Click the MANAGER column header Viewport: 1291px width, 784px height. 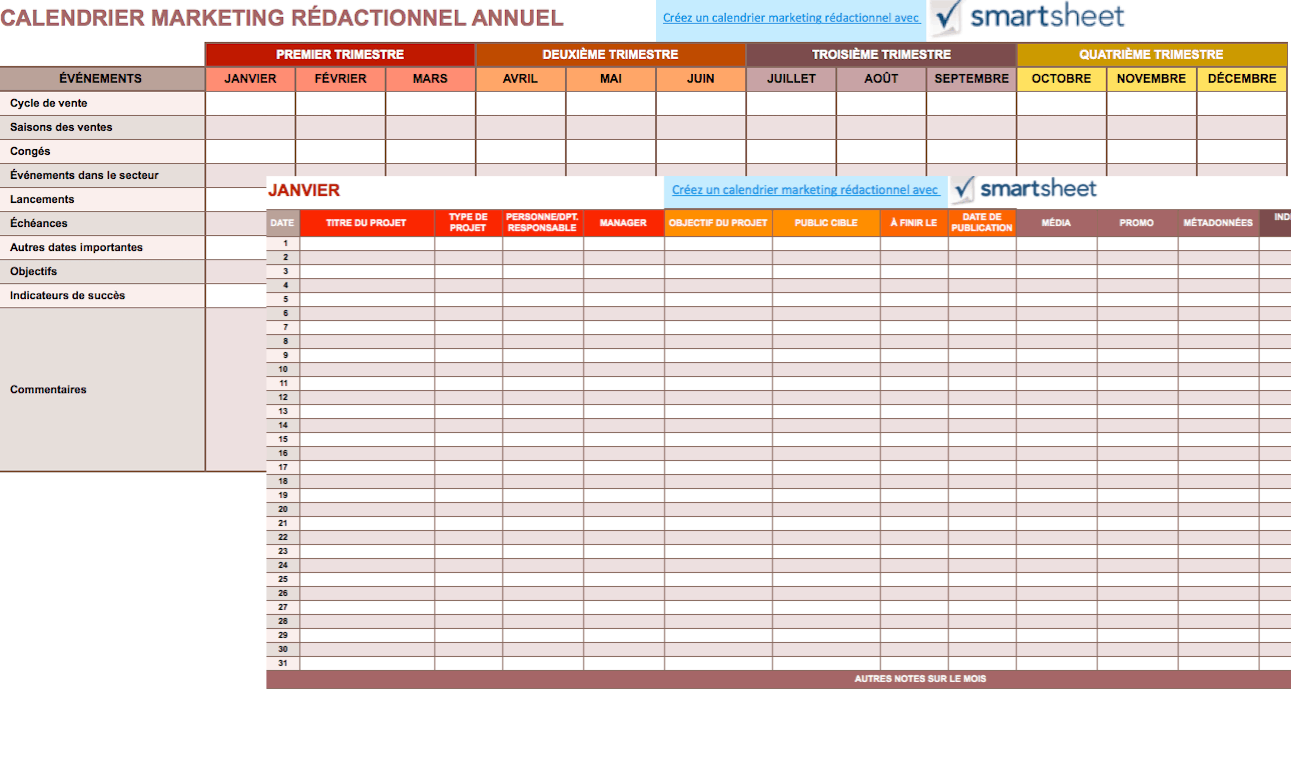point(623,223)
